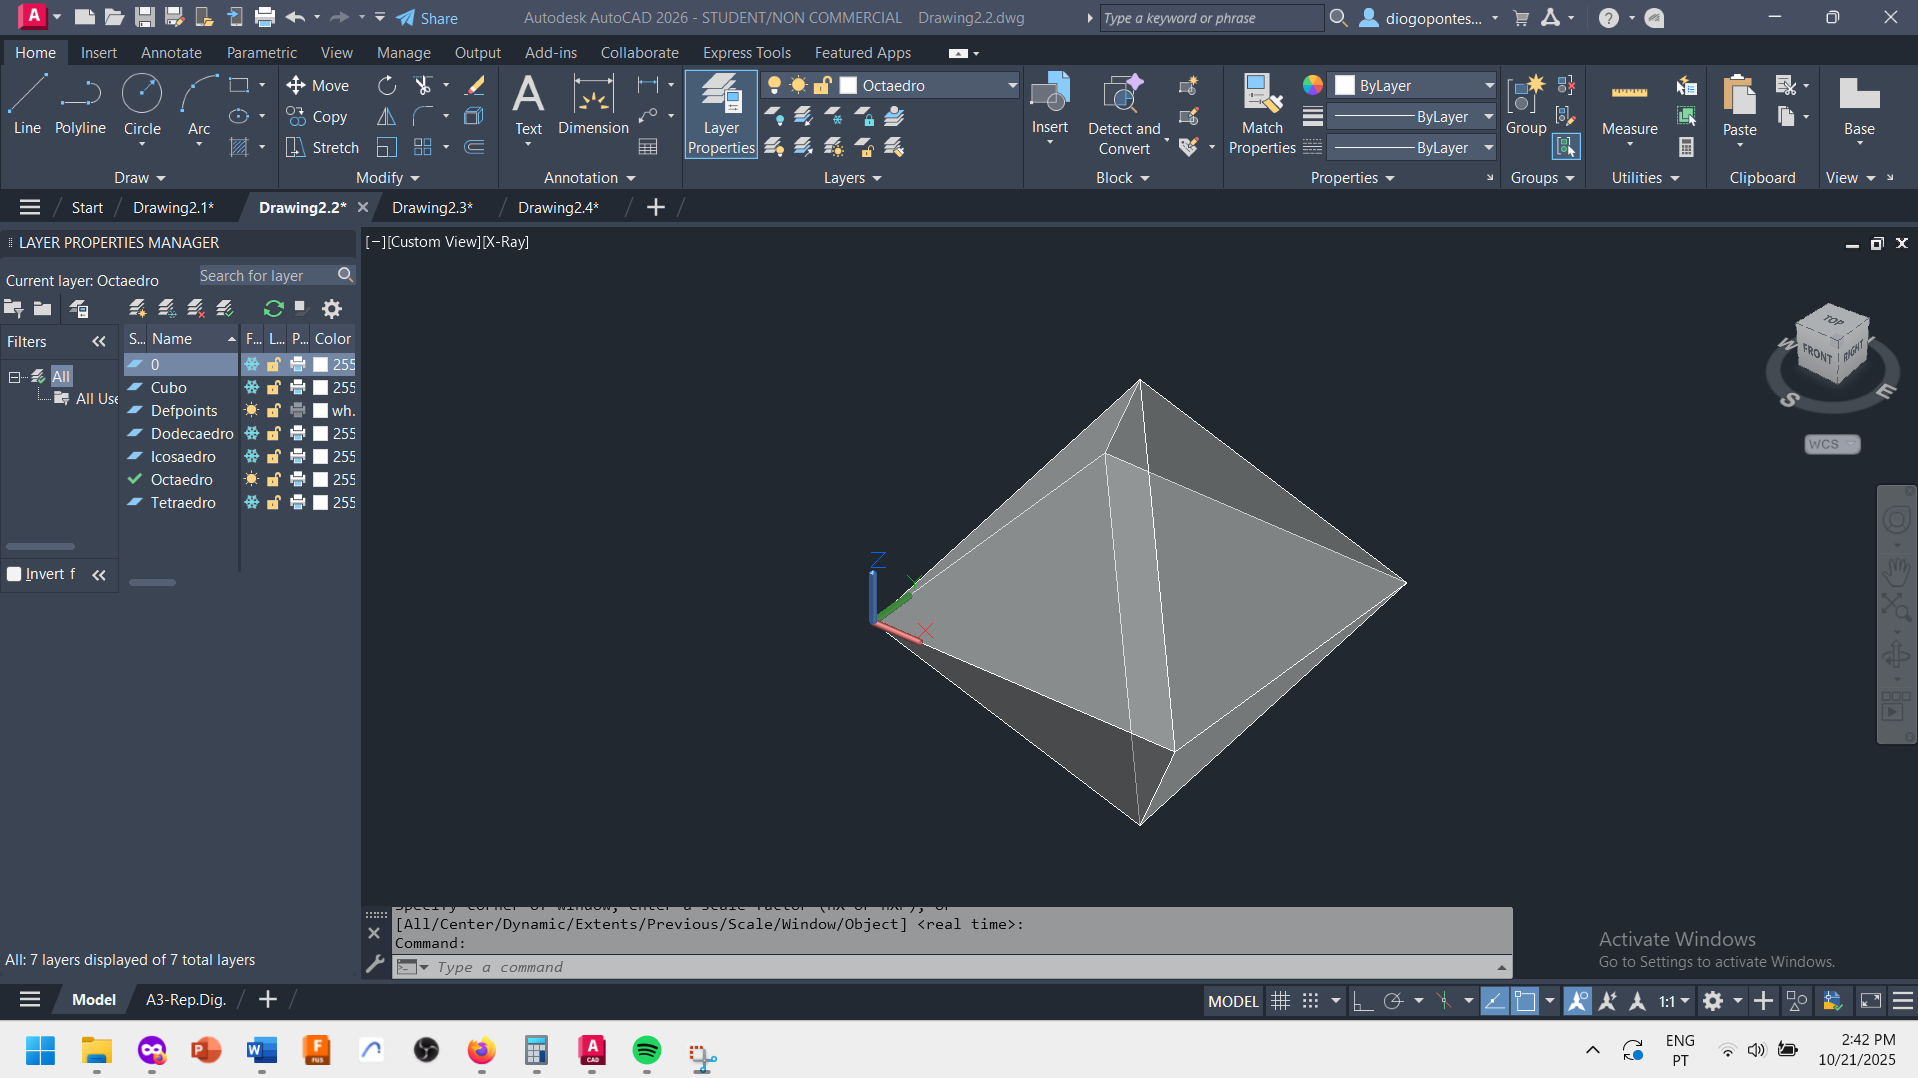Open the Parametric ribbon tab
Image resolution: width=1918 pixels, height=1078 pixels.
261,53
